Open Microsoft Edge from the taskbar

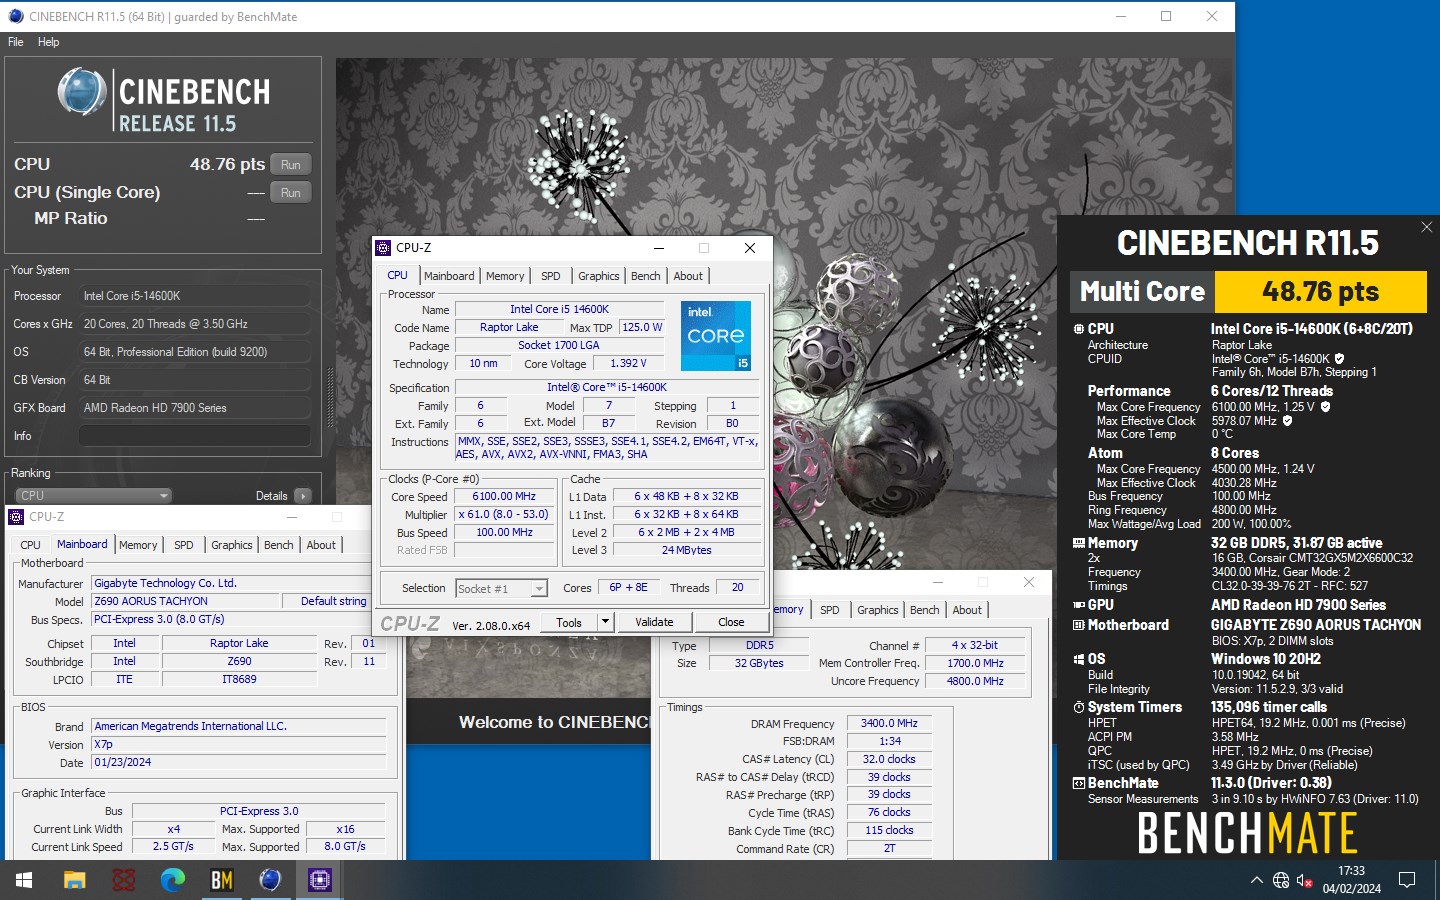(x=173, y=880)
